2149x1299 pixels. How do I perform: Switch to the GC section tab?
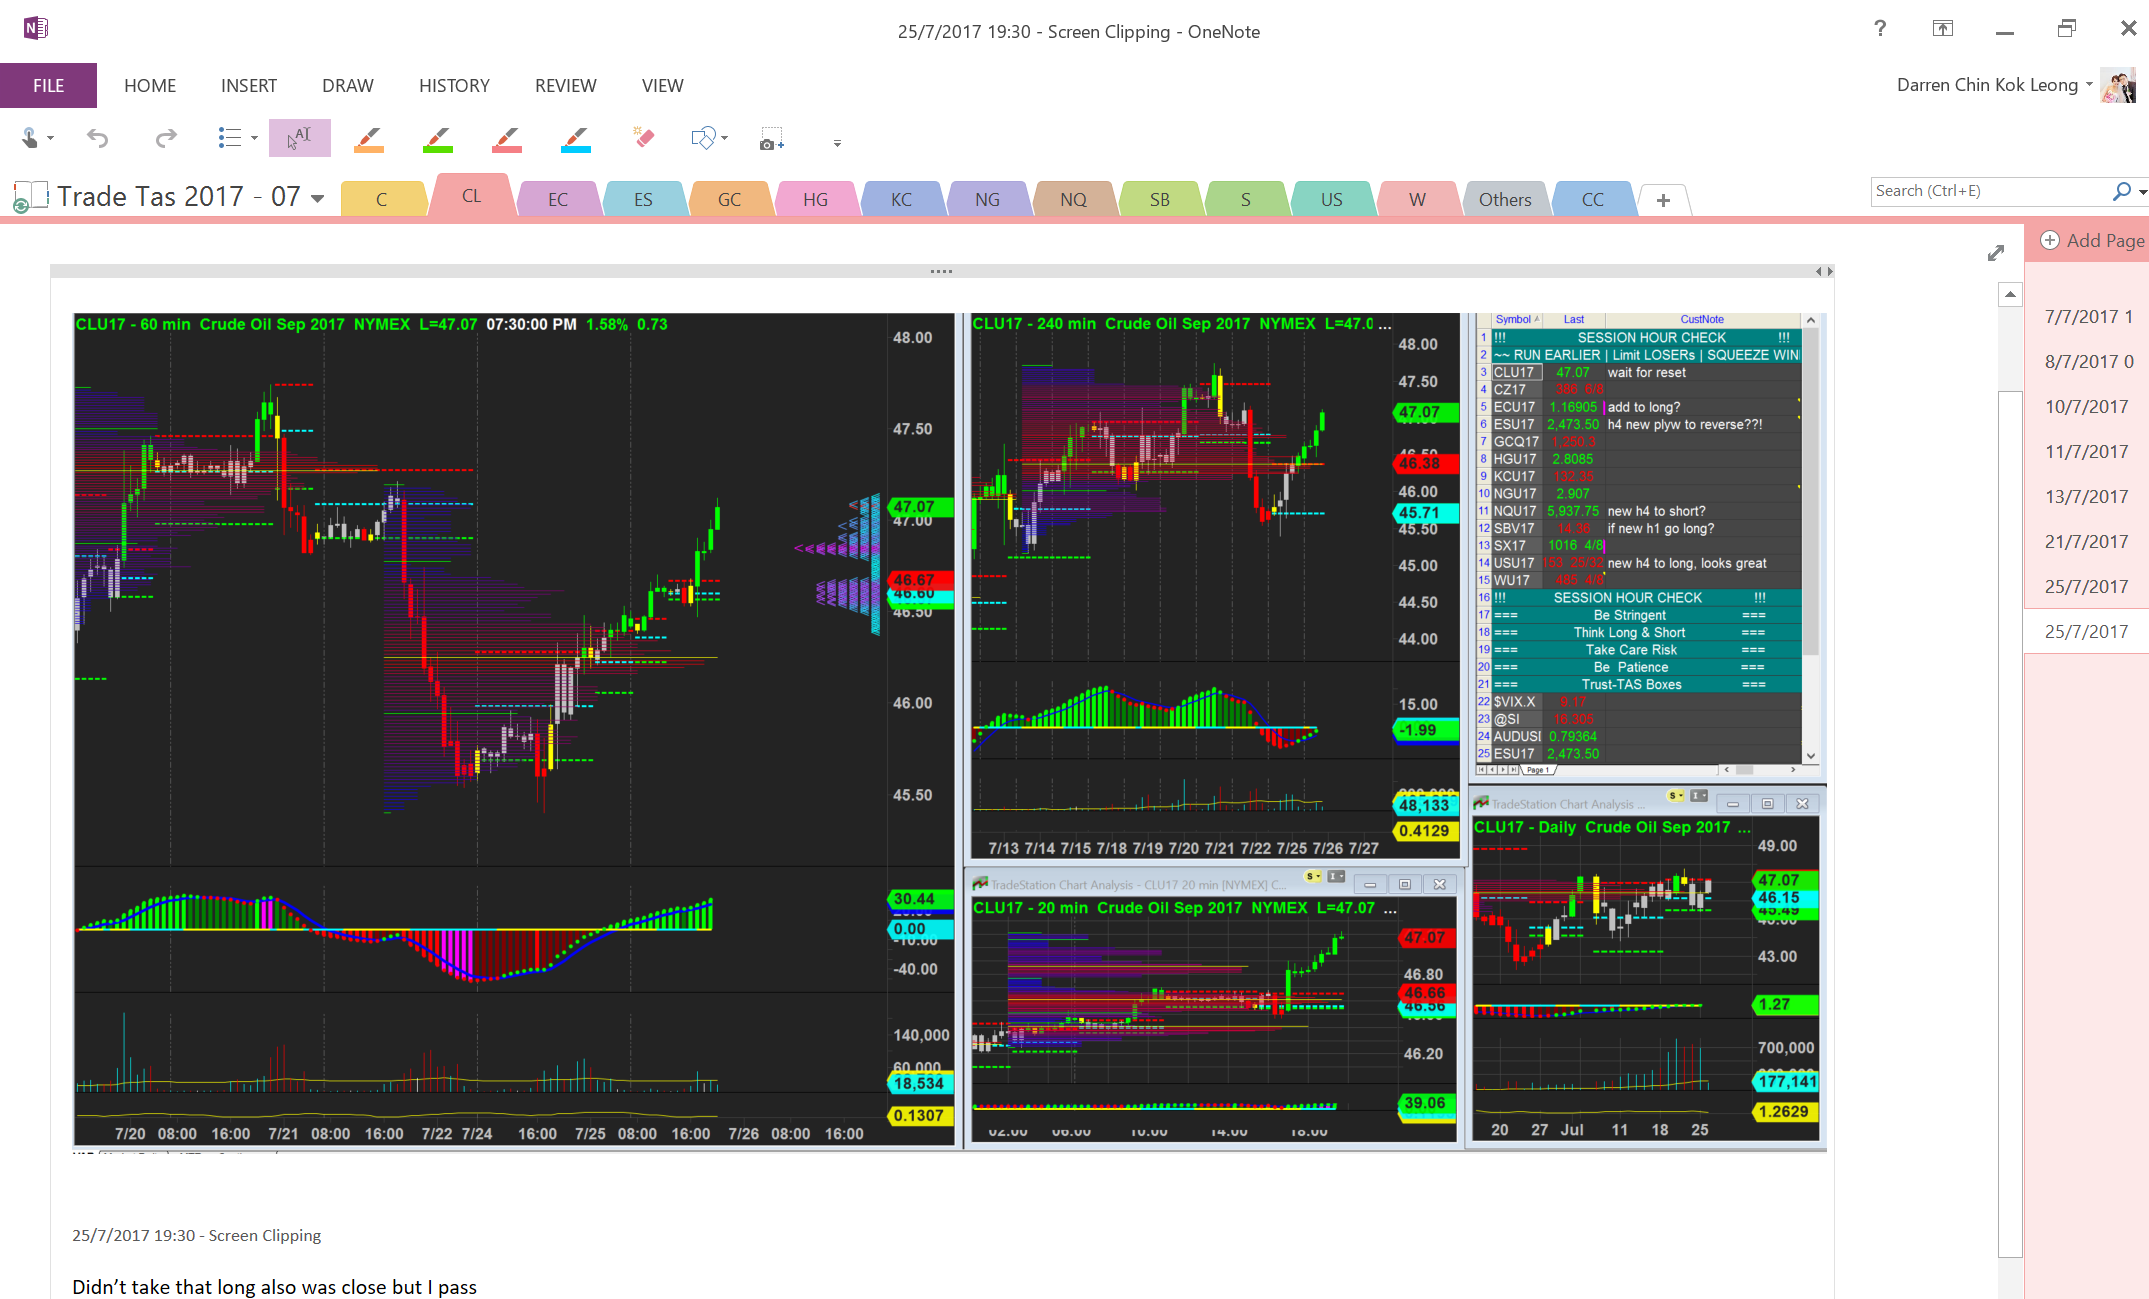click(730, 199)
